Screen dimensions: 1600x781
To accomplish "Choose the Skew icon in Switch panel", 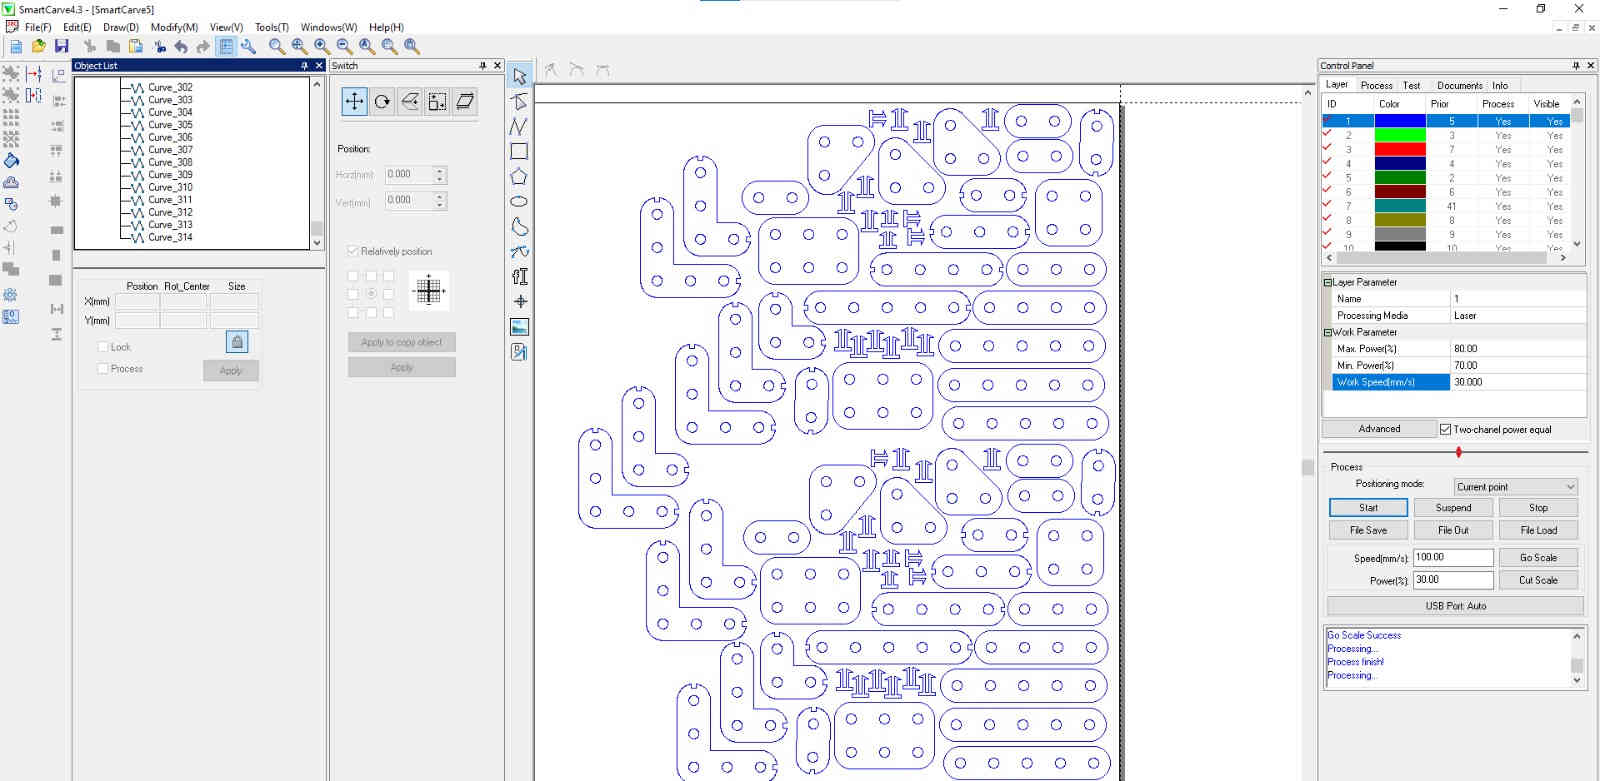I will tap(465, 101).
